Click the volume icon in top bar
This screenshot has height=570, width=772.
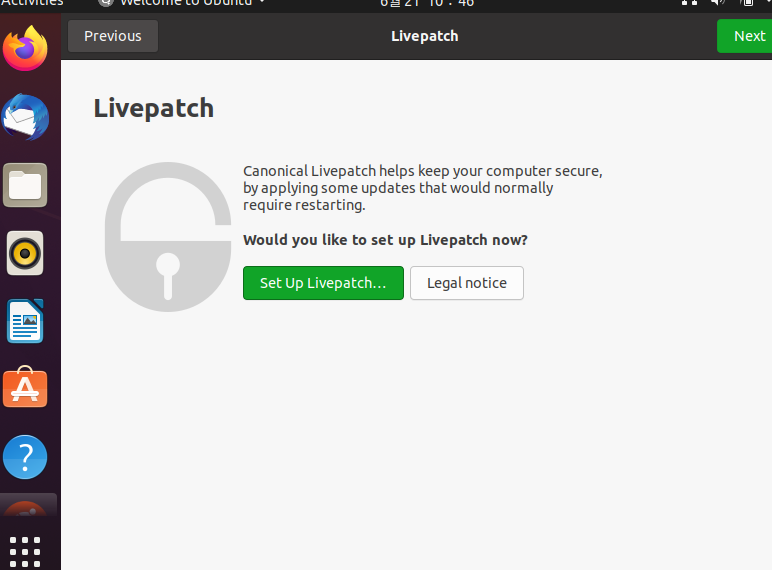tap(718, 2)
